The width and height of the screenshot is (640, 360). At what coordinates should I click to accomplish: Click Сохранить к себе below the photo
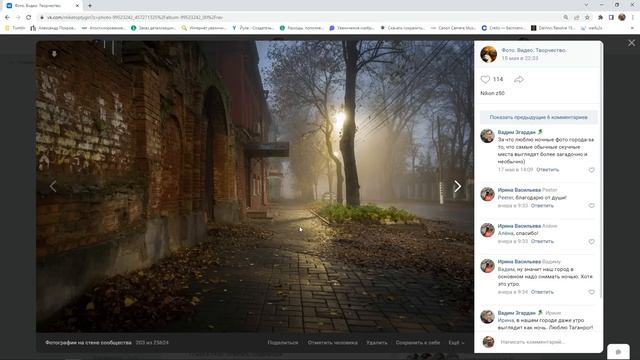point(418,342)
